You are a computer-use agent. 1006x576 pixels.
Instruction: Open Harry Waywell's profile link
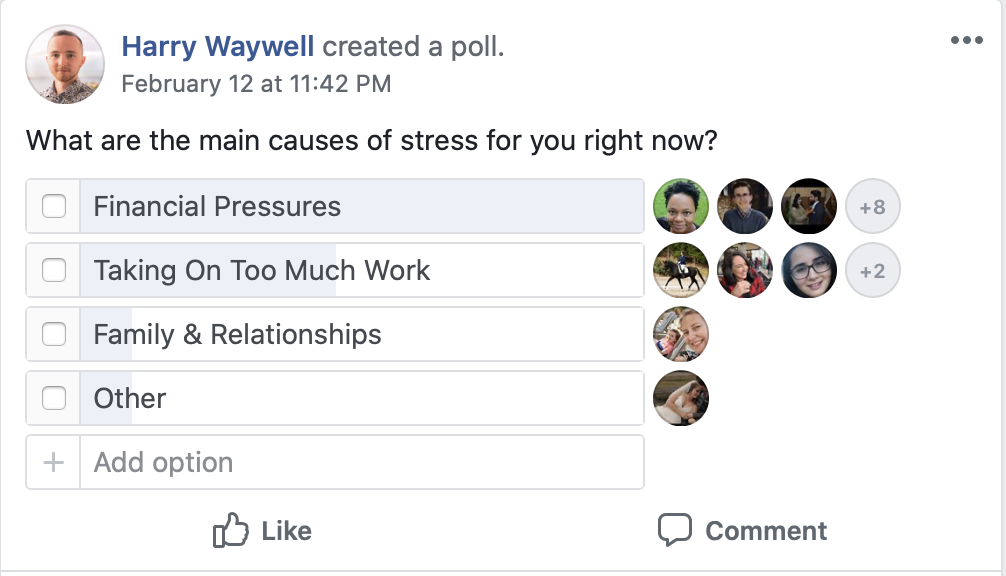218,46
